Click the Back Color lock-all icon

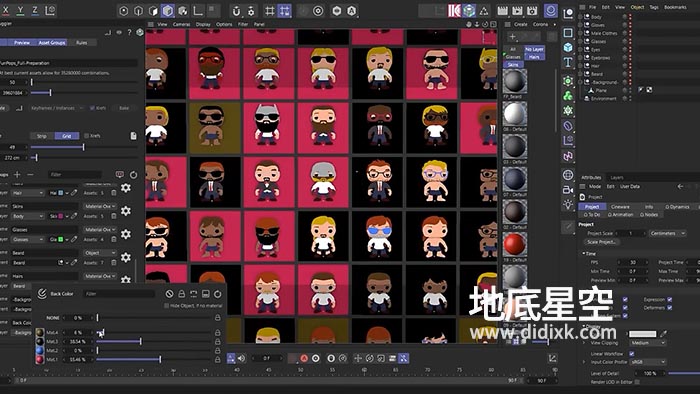181,294
